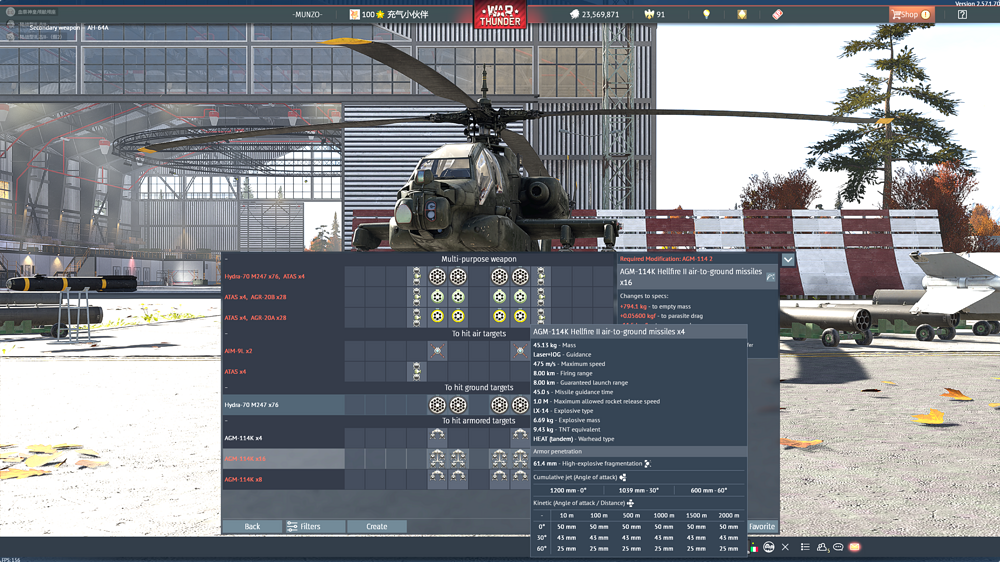Image resolution: width=1000 pixels, height=562 pixels.
Task: Click Required Modification: AGM-114 2 text
Action: [x=666, y=259]
